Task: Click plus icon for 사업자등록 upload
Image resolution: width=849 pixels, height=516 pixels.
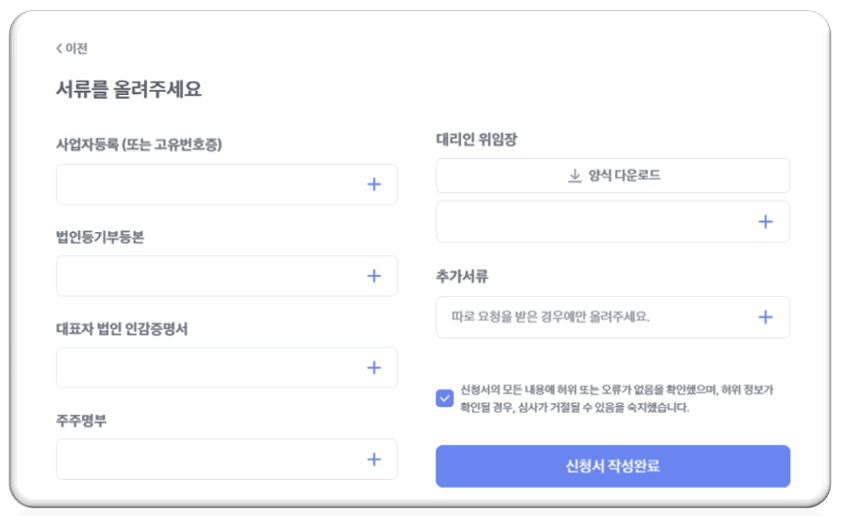Action: [374, 184]
